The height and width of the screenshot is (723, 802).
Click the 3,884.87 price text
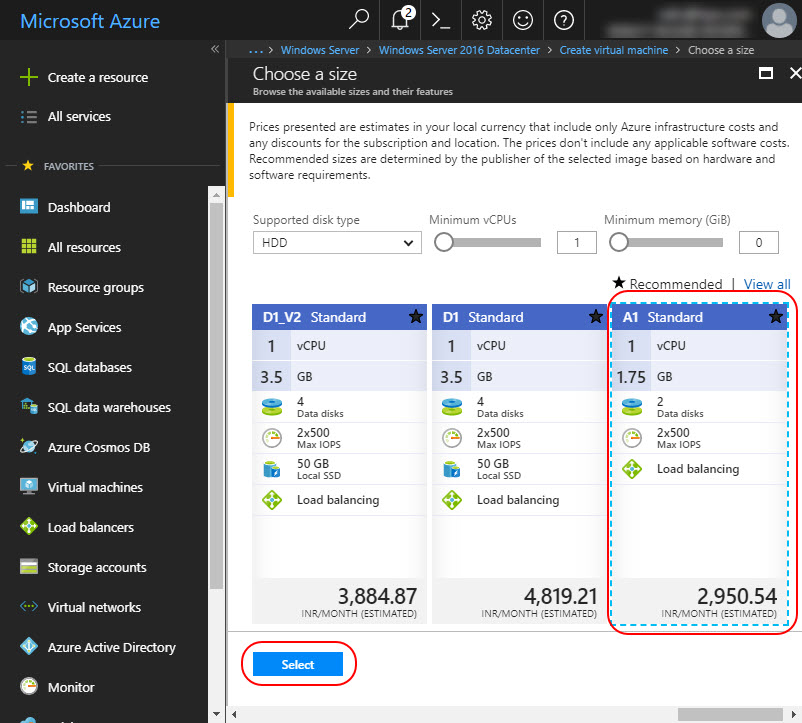tap(377, 596)
